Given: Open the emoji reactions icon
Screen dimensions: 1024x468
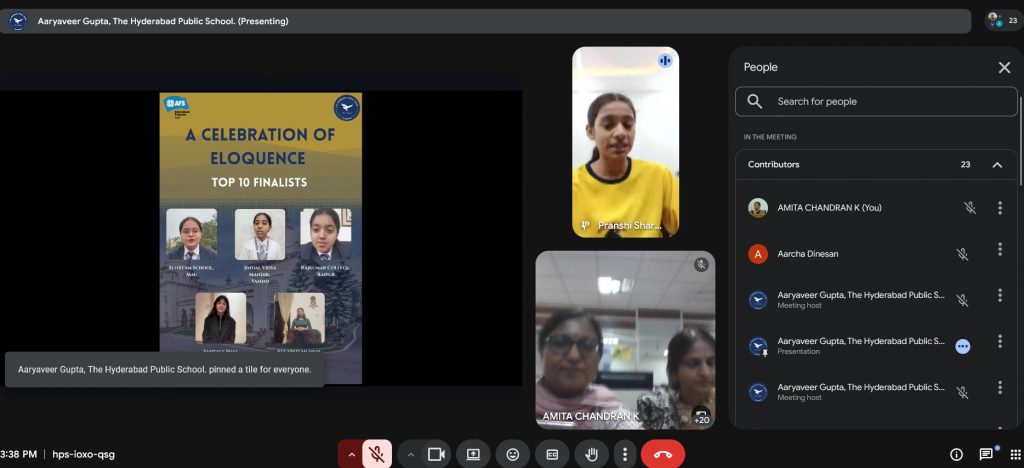Looking at the screenshot, I should coord(513,454).
